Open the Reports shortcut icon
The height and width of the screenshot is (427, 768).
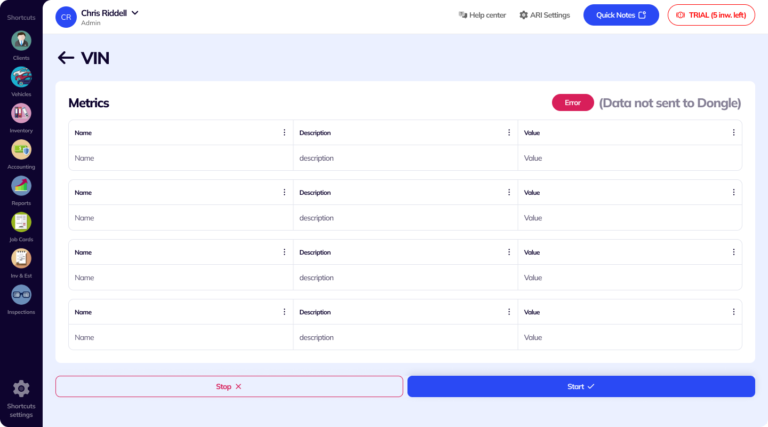pyautogui.click(x=21, y=185)
